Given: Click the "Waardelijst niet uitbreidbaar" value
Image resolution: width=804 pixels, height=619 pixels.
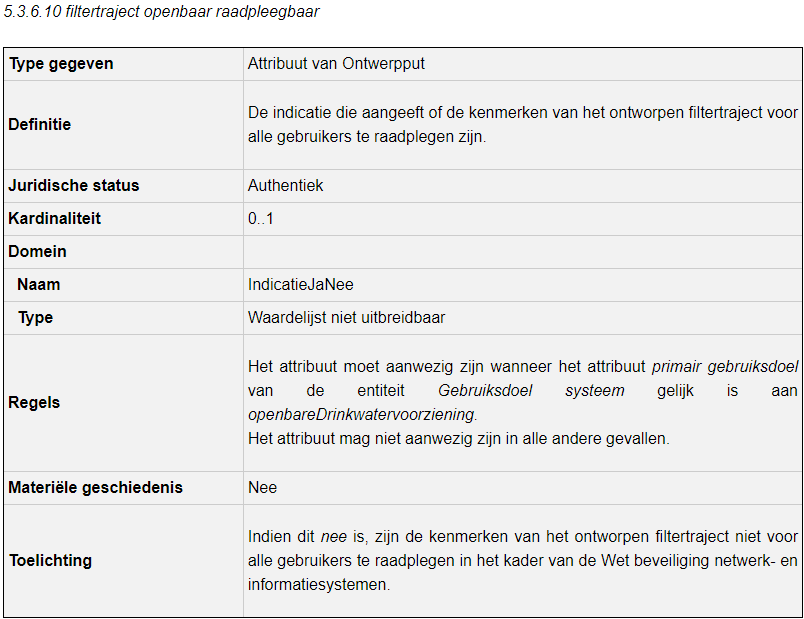Looking at the screenshot, I should 346,318.
